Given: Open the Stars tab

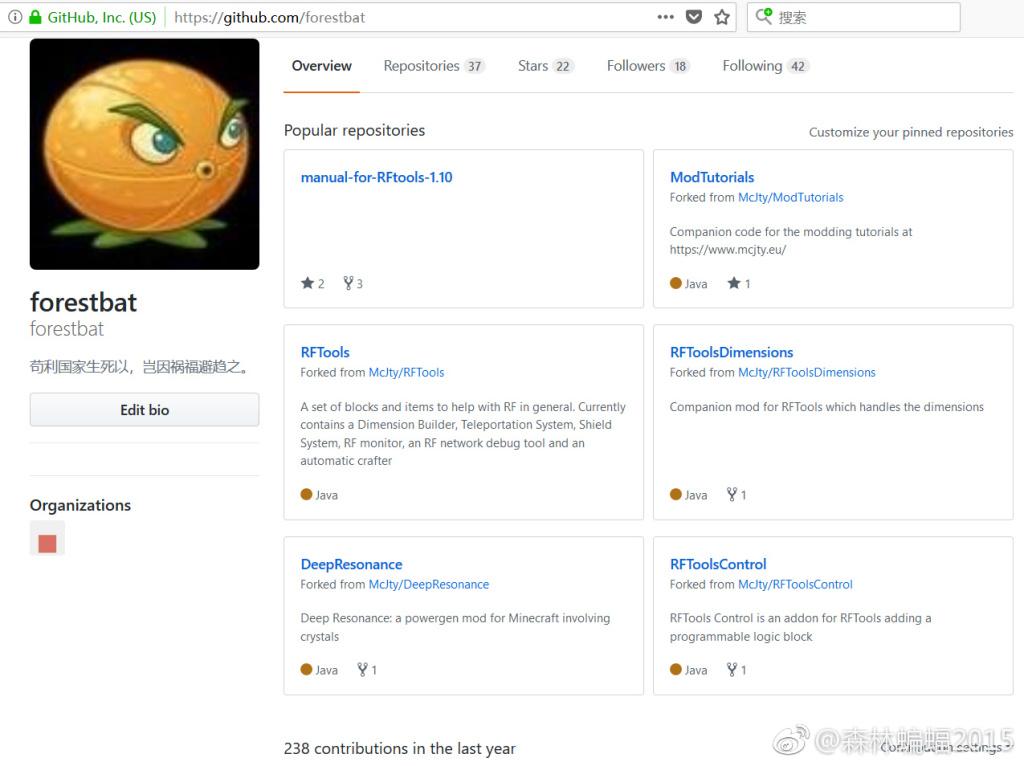Looking at the screenshot, I should tap(545, 66).
